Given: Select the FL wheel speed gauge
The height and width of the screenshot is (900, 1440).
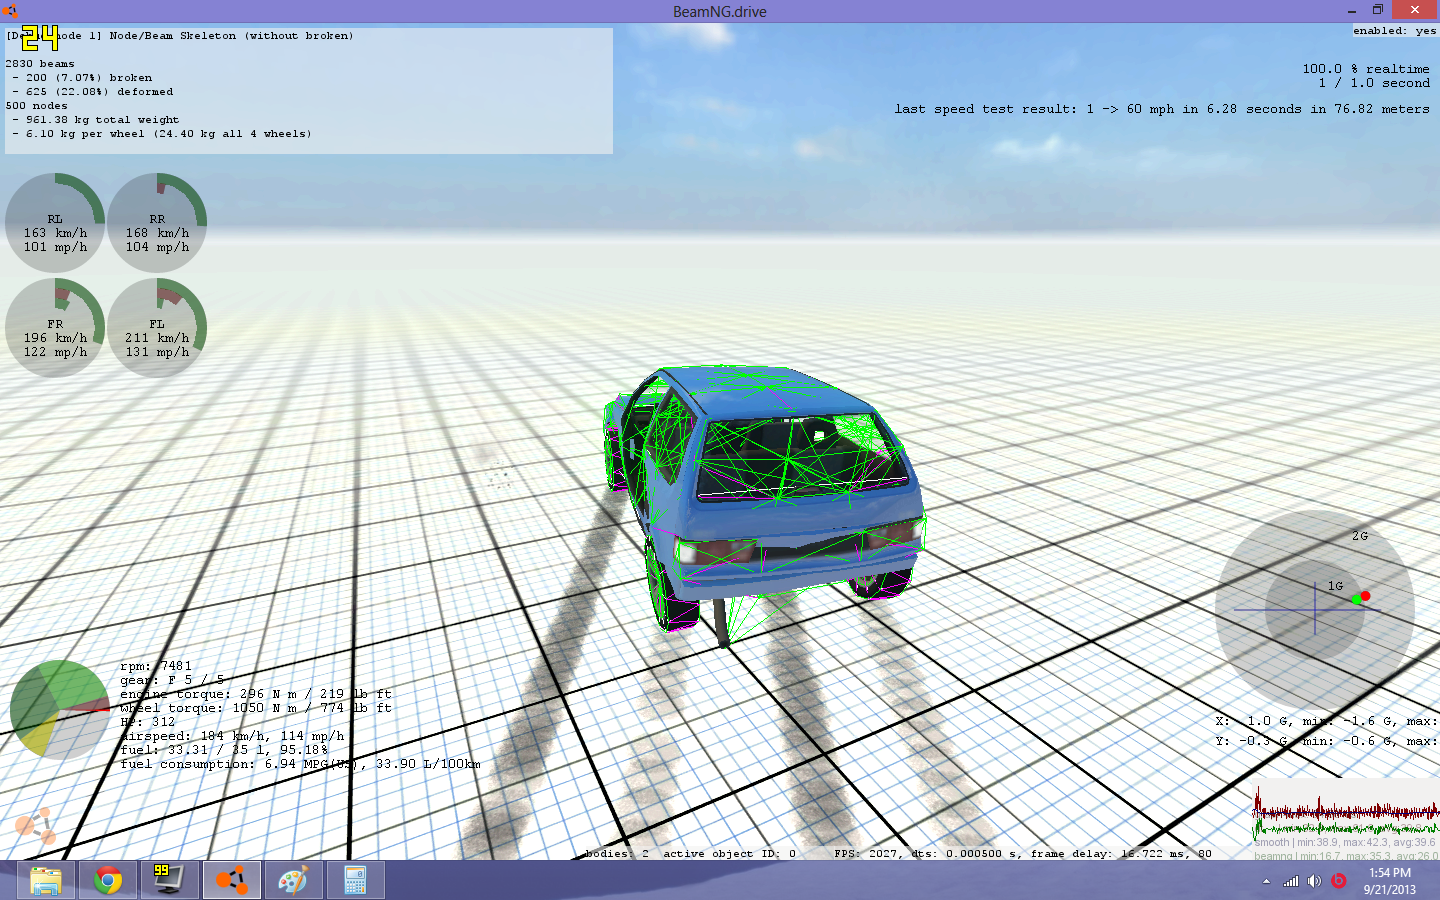Looking at the screenshot, I should [157, 328].
